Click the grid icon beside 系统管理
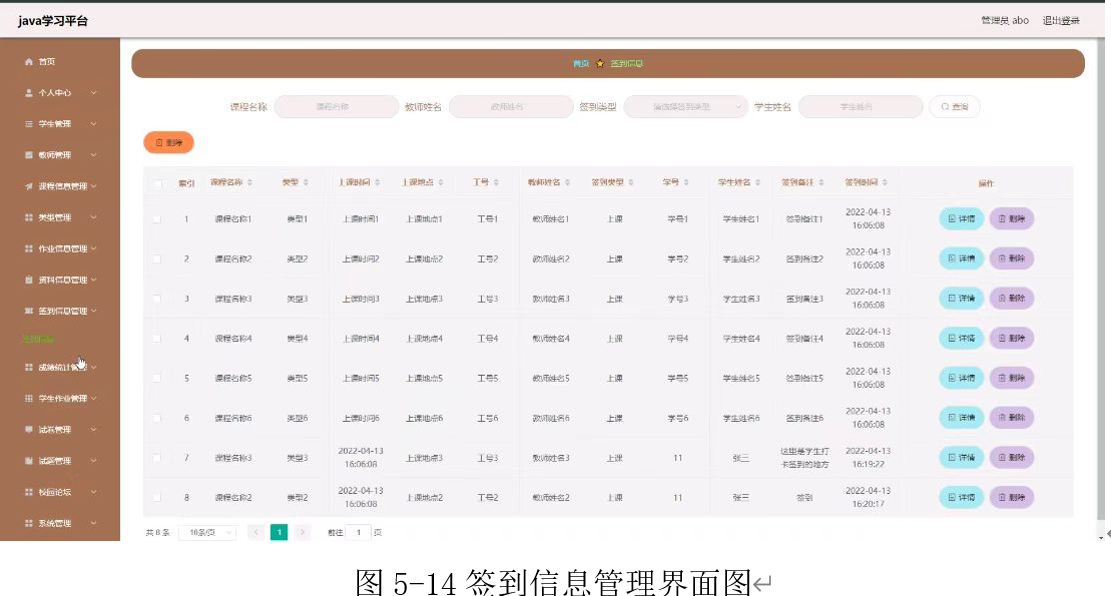 pos(28,523)
